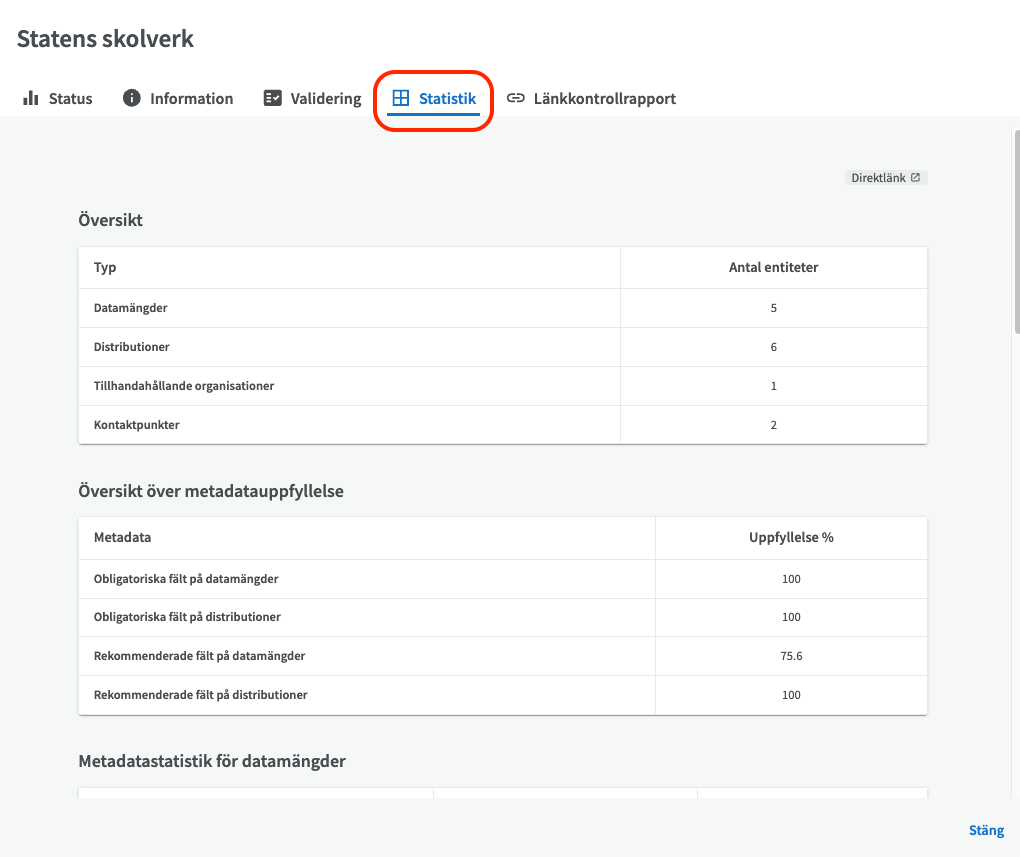Click the chain link icon beside Länkkontrollrapport
This screenshot has height=857, width=1020.
coord(516,98)
